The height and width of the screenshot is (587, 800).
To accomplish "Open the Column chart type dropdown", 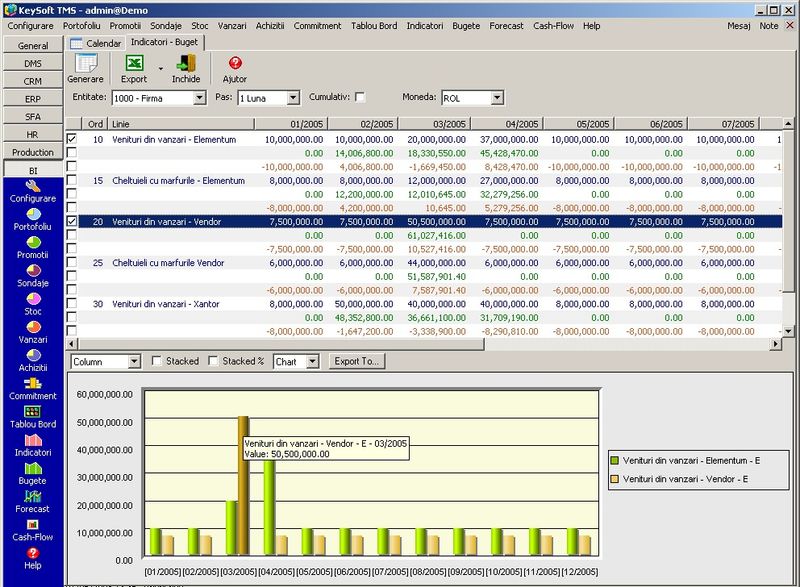I will 134,362.
